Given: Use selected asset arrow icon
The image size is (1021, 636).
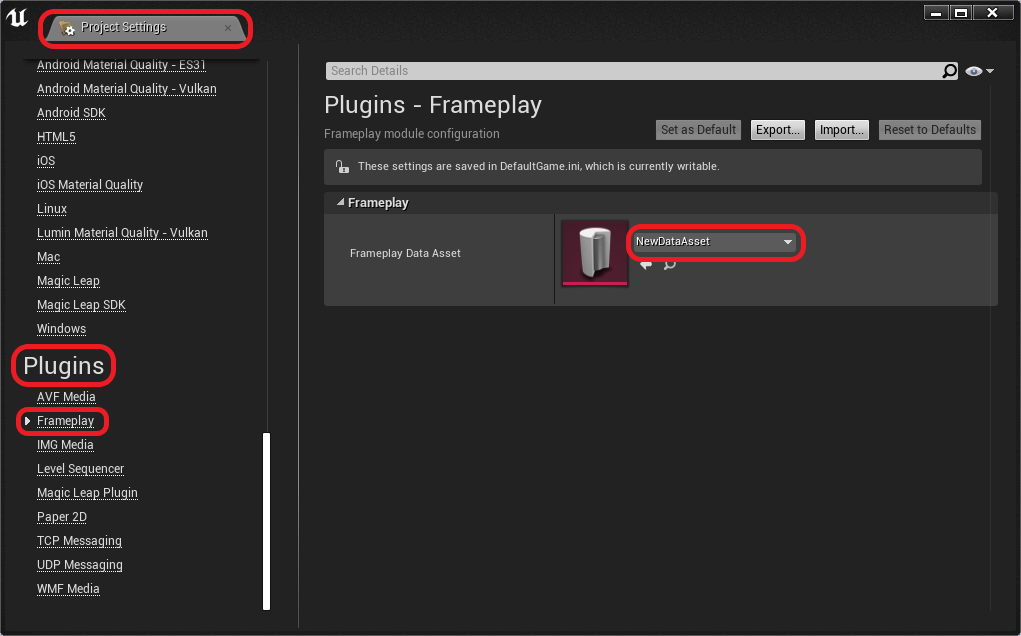Looking at the screenshot, I should (x=645, y=264).
